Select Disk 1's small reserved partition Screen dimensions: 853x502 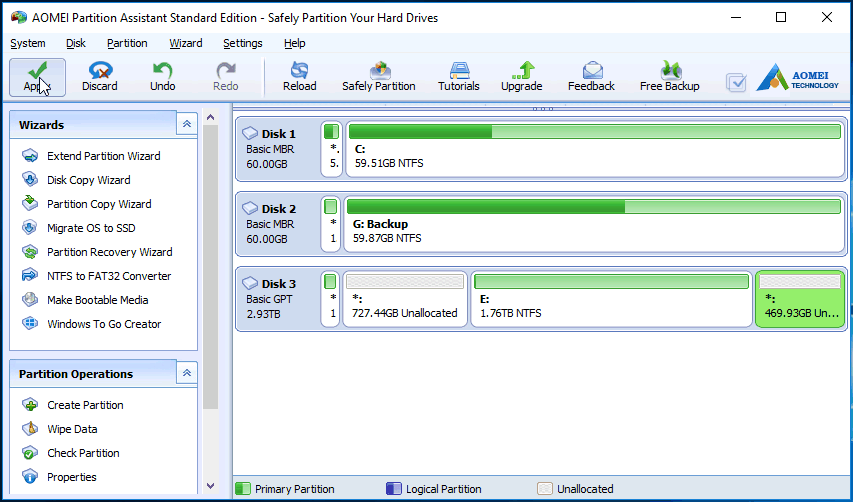tap(331, 149)
